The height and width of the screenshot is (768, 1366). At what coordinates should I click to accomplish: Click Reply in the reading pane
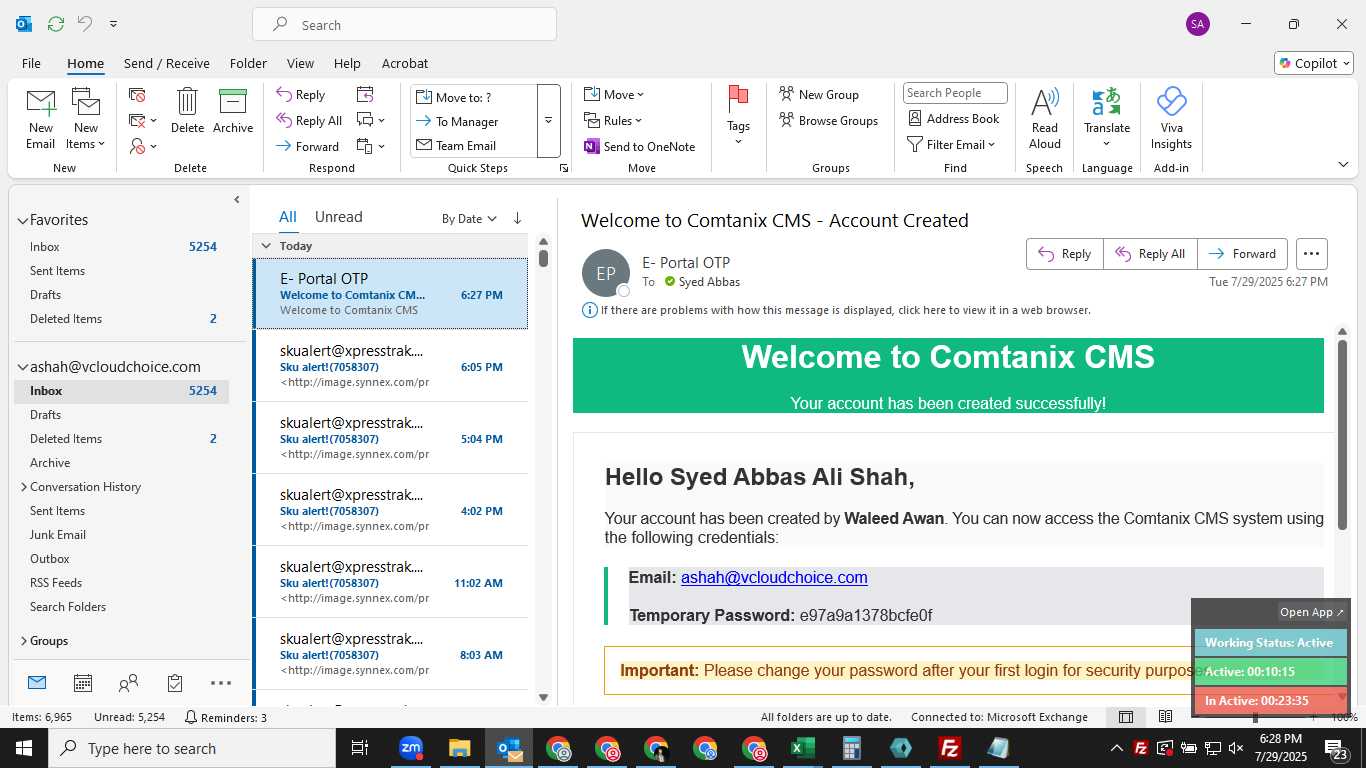(x=1065, y=254)
